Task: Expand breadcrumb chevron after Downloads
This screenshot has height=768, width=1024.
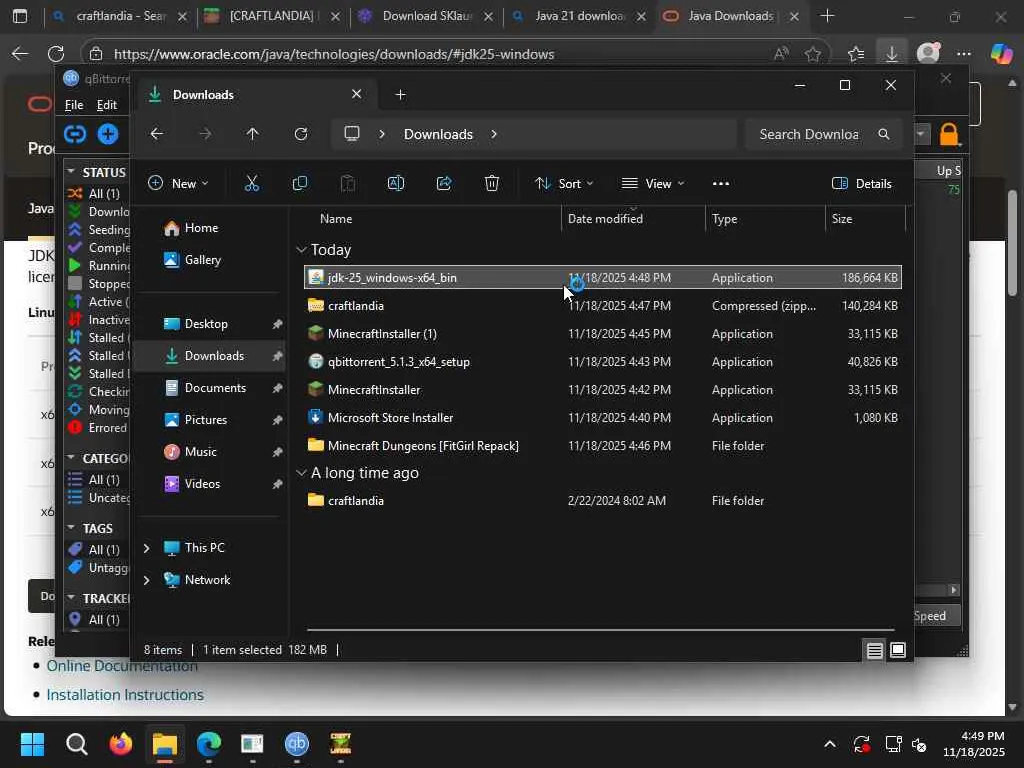Action: point(494,134)
